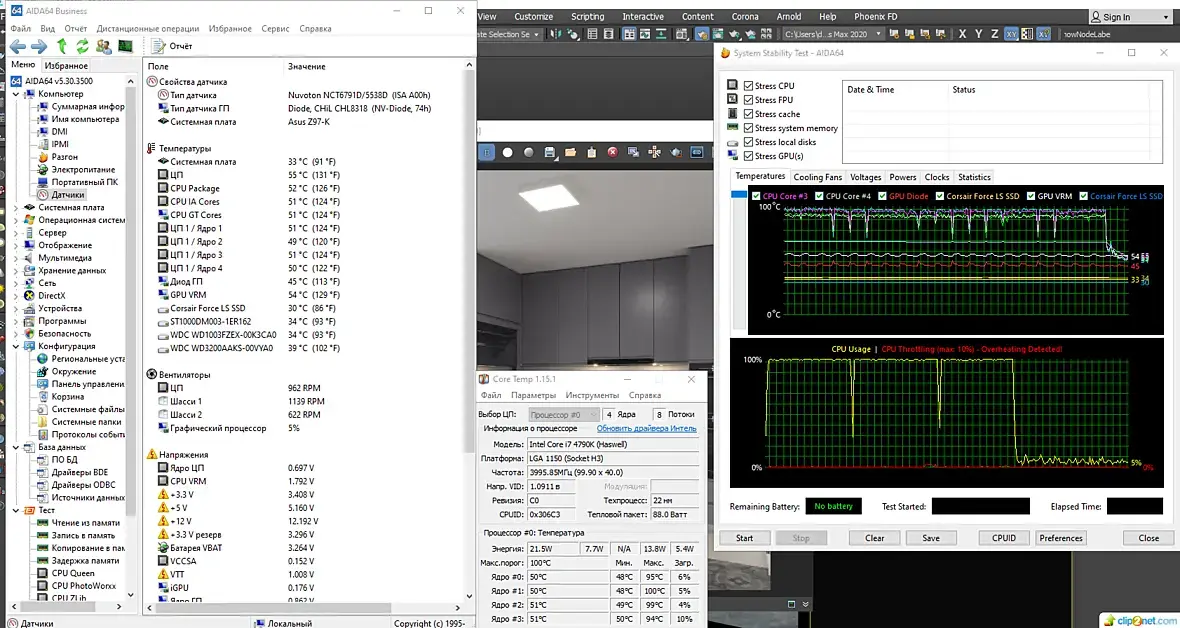Click the users icon in AIDA64 toolbar
The height and width of the screenshot is (628, 1180).
(103, 46)
